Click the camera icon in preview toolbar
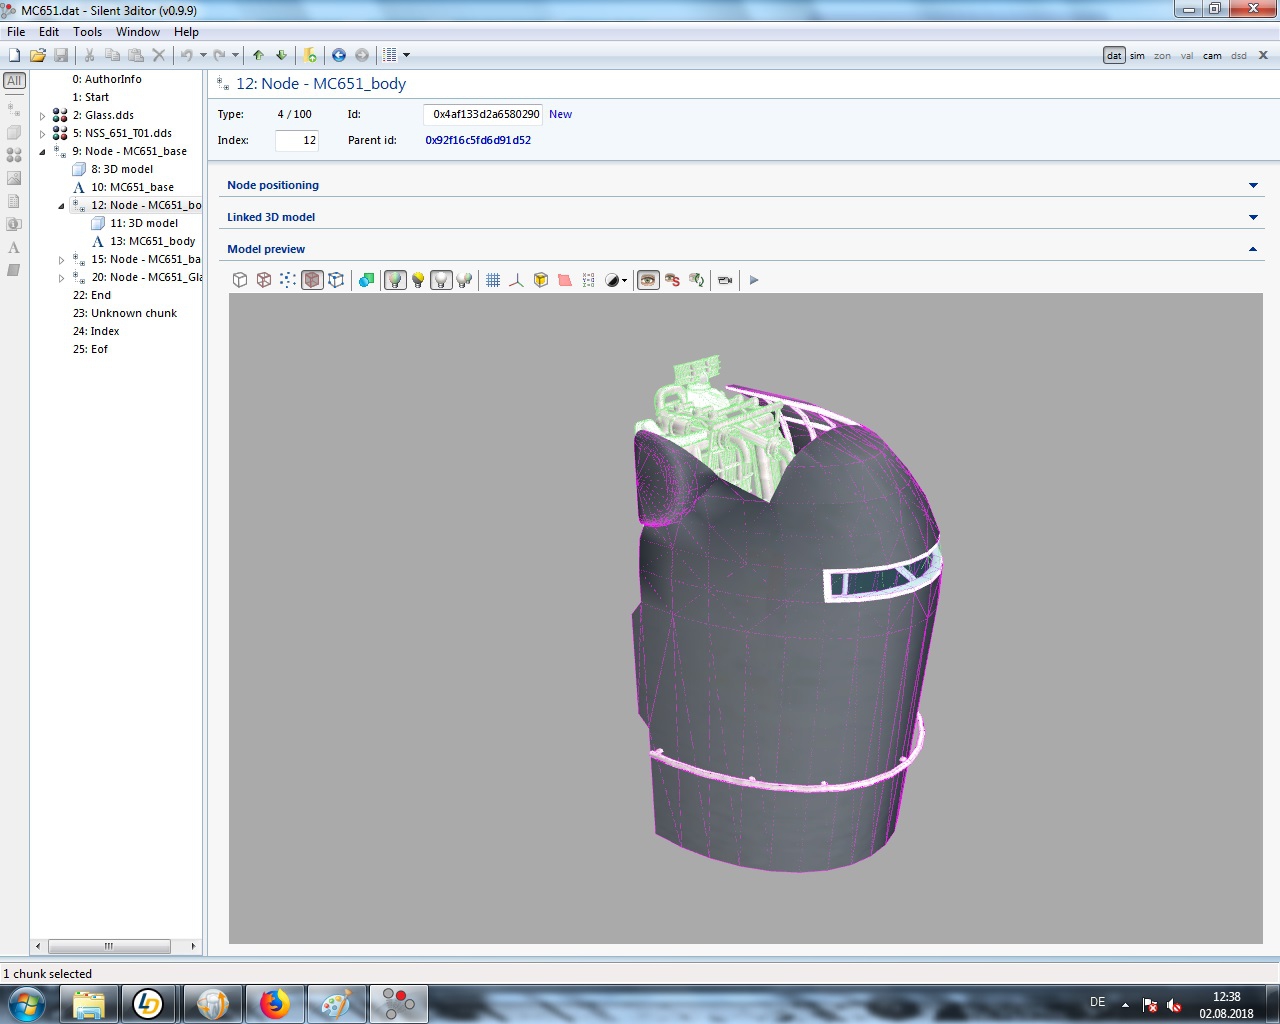The image size is (1280, 1024). [725, 280]
